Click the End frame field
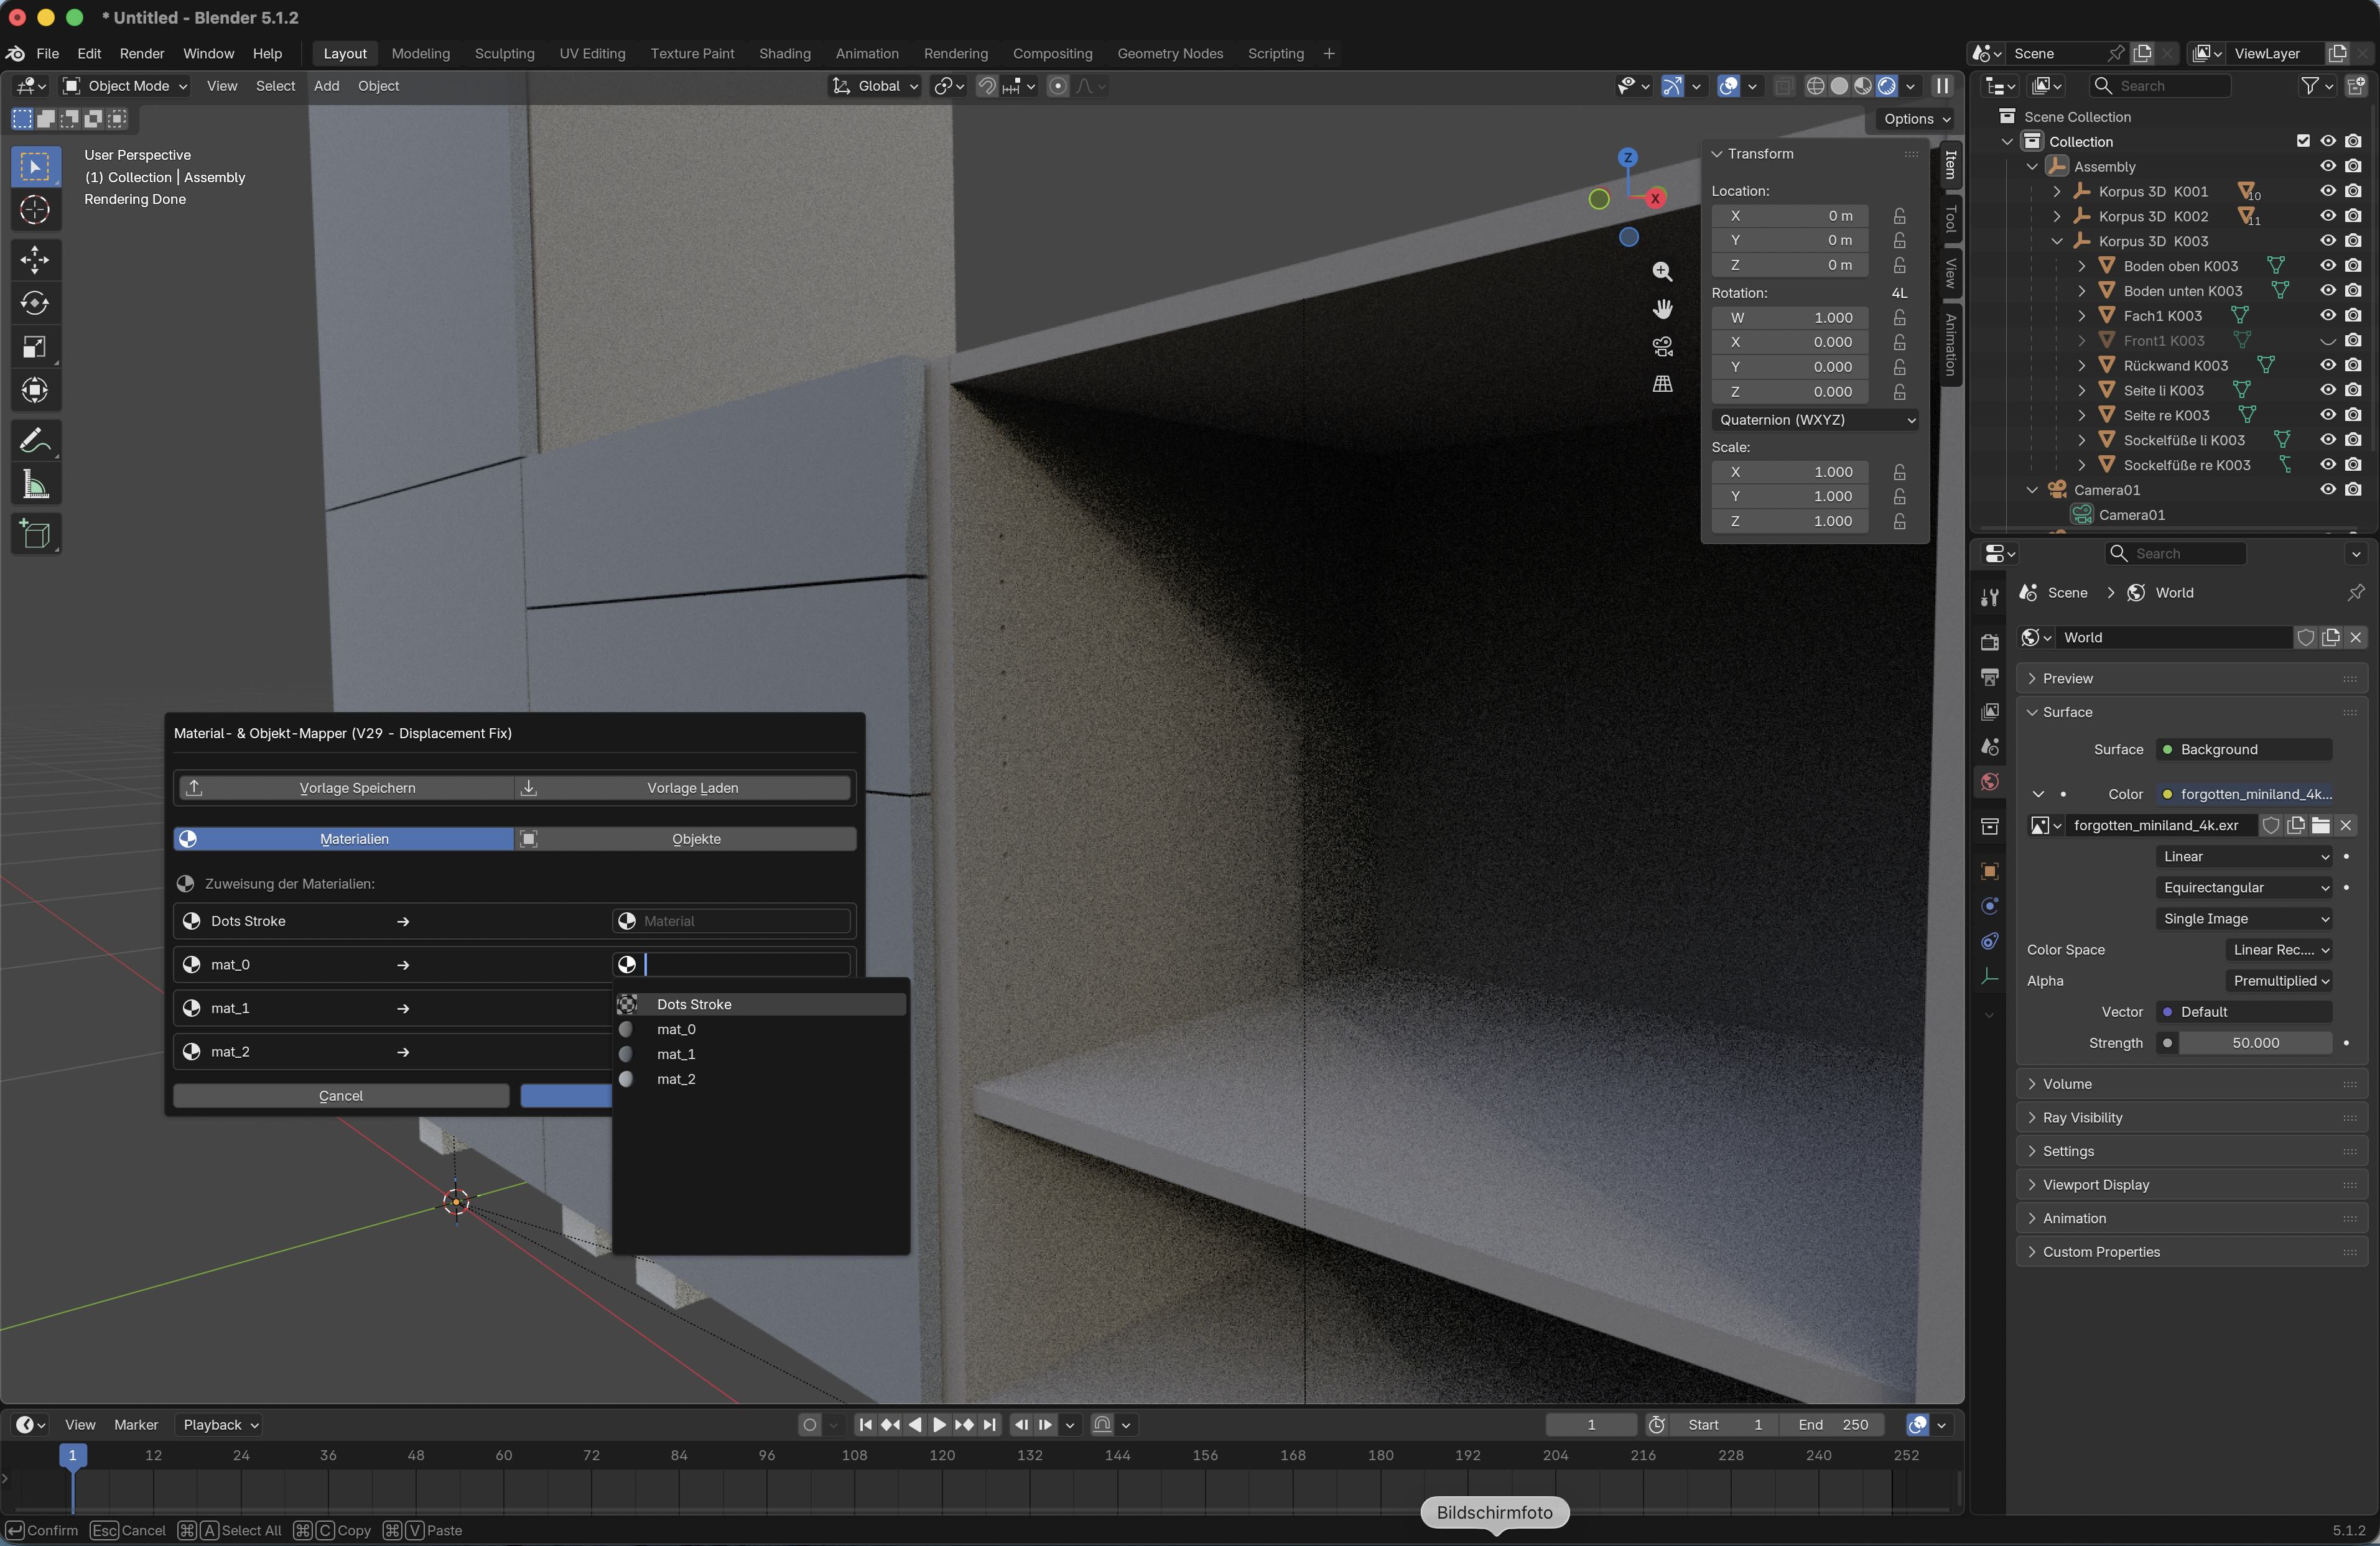 point(1831,1425)
